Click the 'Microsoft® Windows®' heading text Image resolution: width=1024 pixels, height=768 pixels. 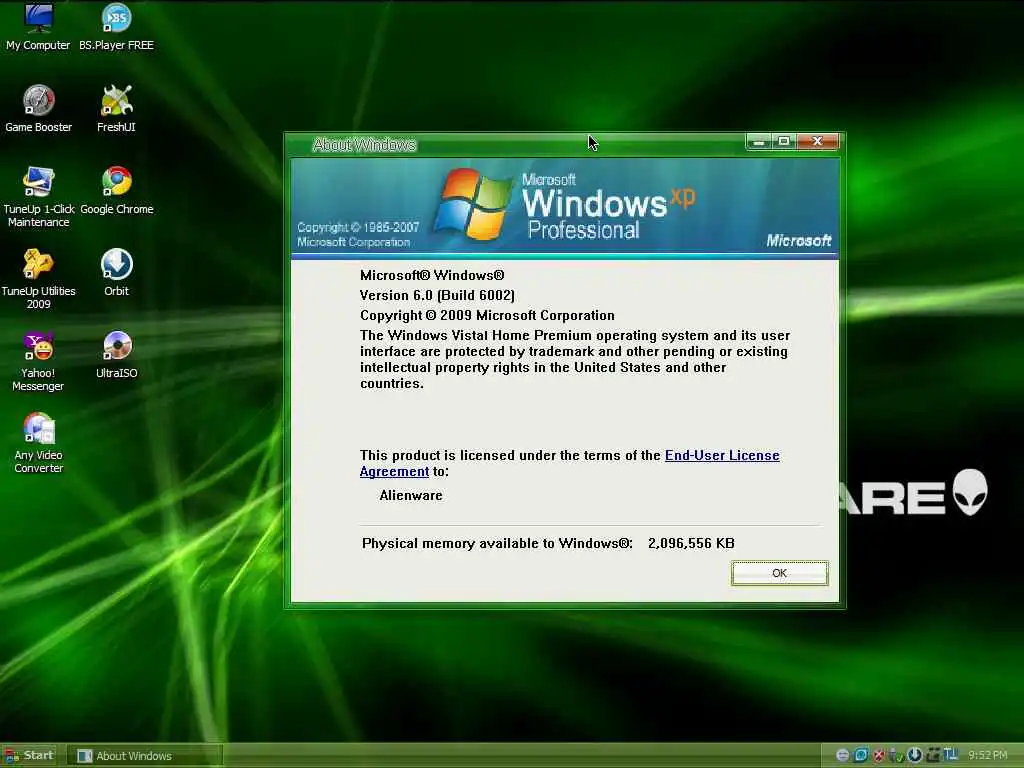pos(432,275)
